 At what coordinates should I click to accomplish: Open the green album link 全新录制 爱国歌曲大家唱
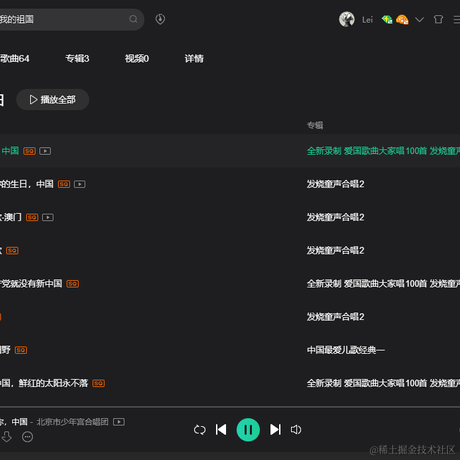pos(383,151)
